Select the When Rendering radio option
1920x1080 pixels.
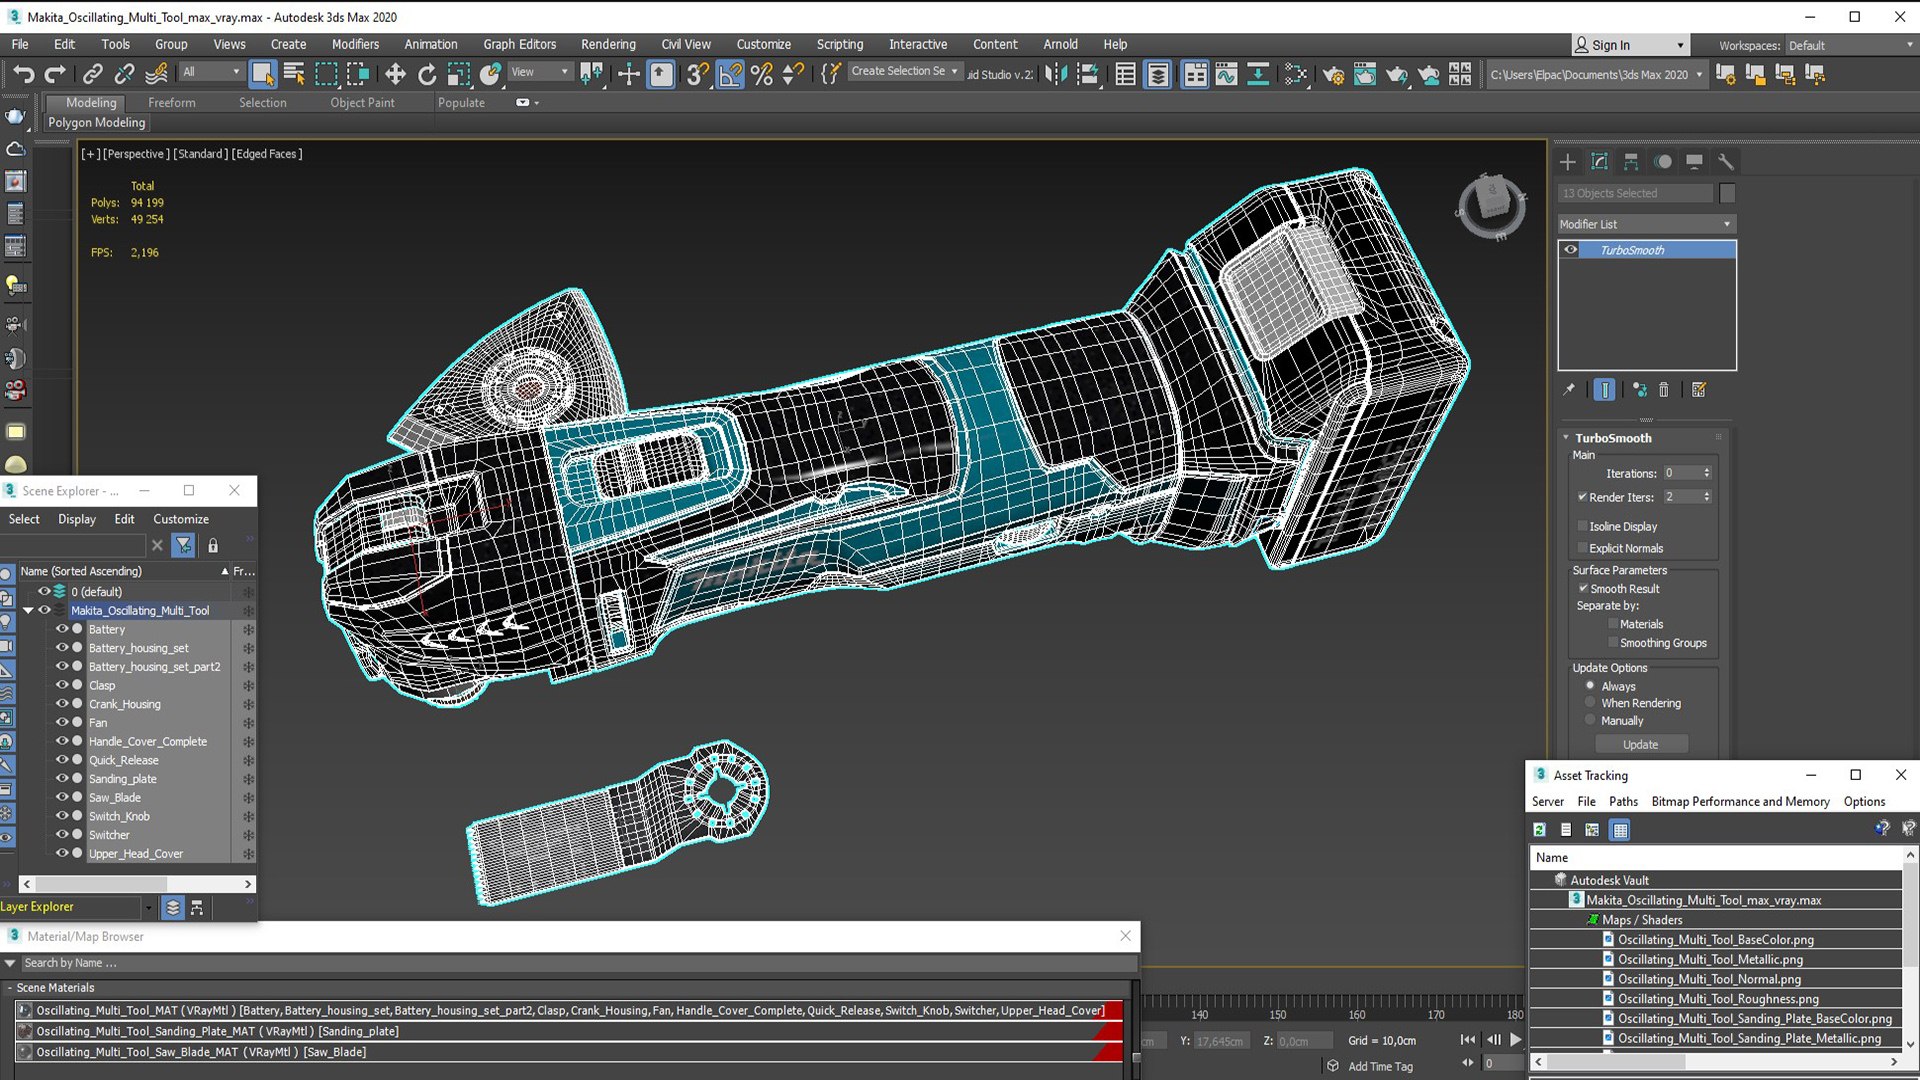[1590, 703]
